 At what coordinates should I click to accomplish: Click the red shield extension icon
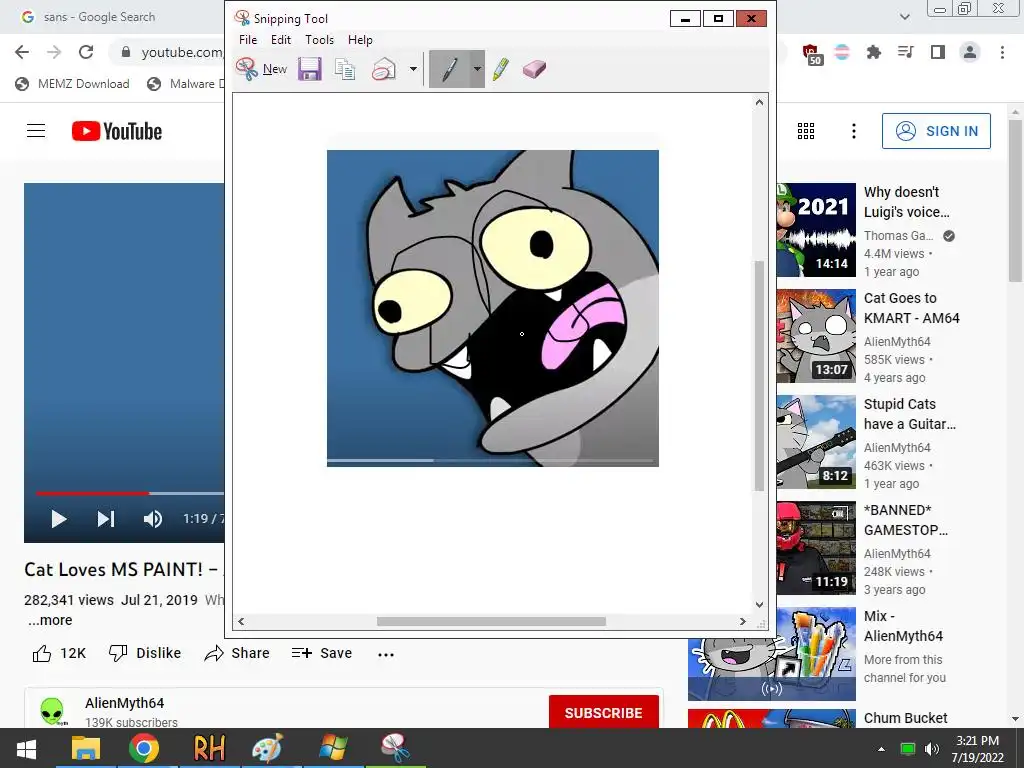811,54
